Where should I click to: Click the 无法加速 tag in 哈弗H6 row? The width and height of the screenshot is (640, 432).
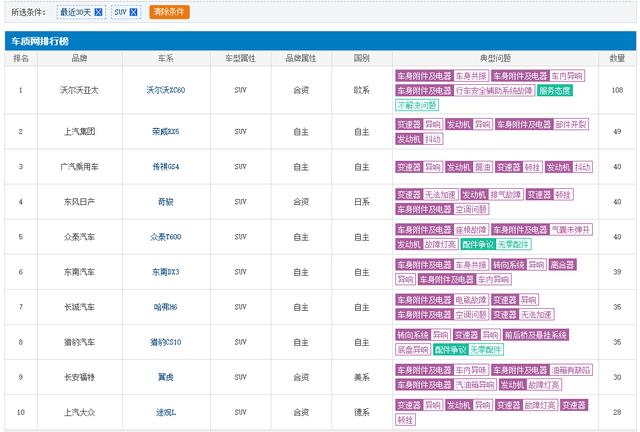536,315
